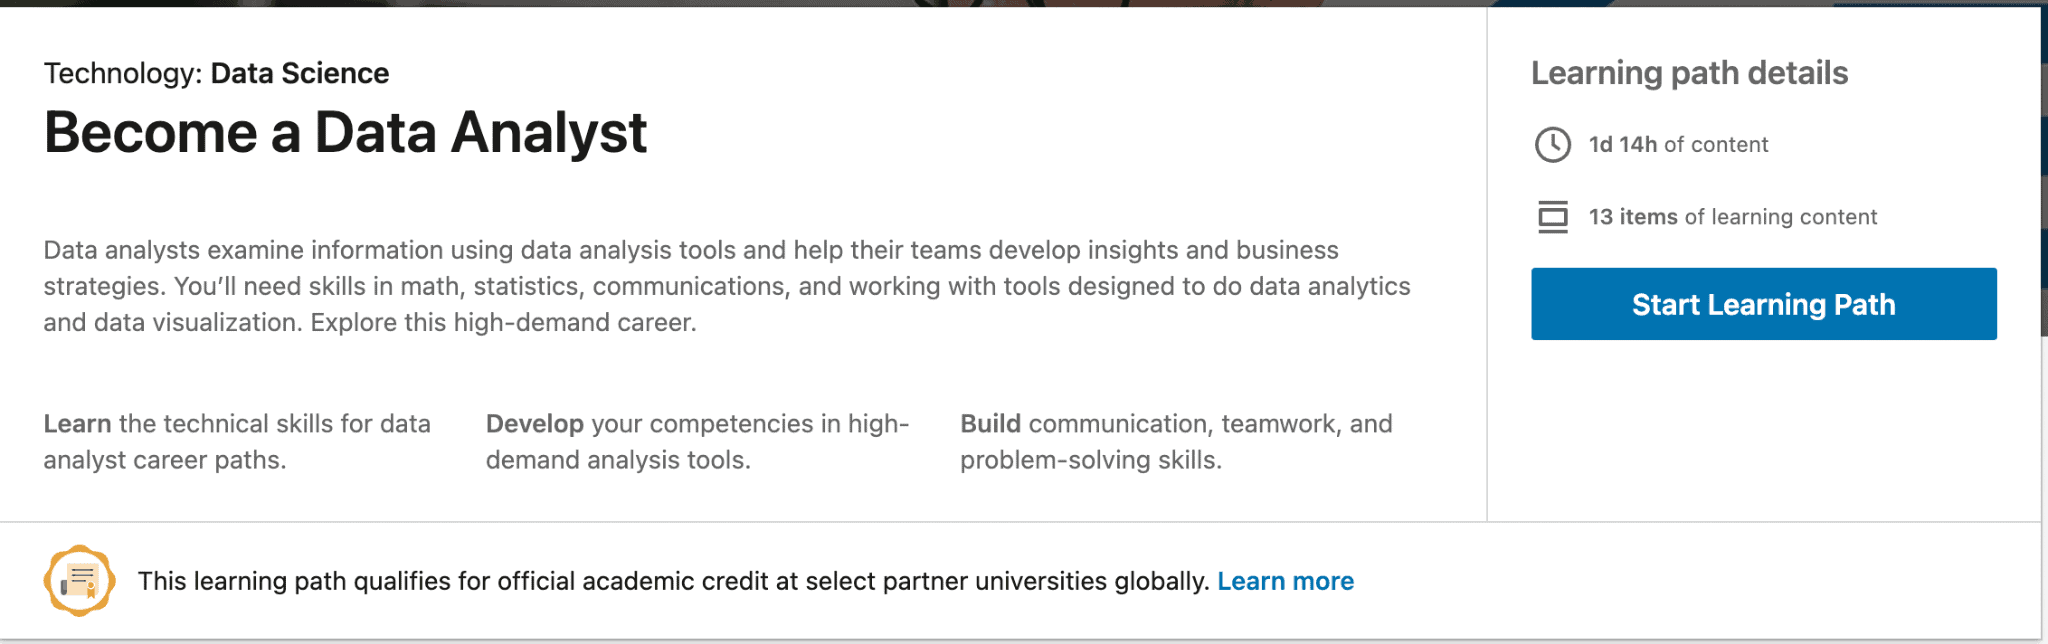Click the banner image strip at the top

(1000, 3)
